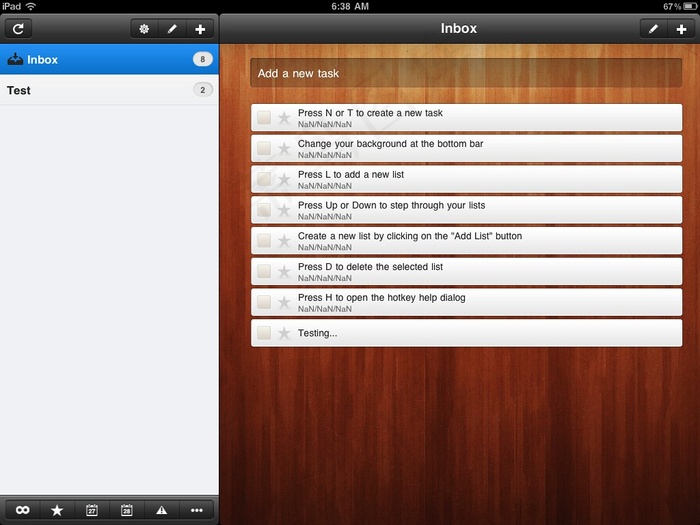Tap the 67% battery indicator
700x525 pixels.
[679, 6]
